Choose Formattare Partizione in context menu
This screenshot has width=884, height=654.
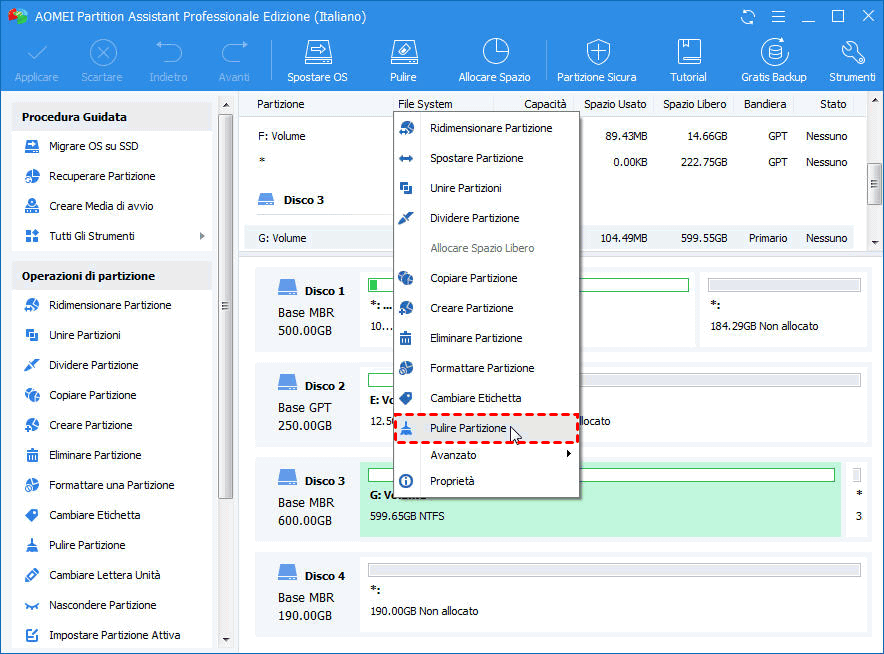482,368
